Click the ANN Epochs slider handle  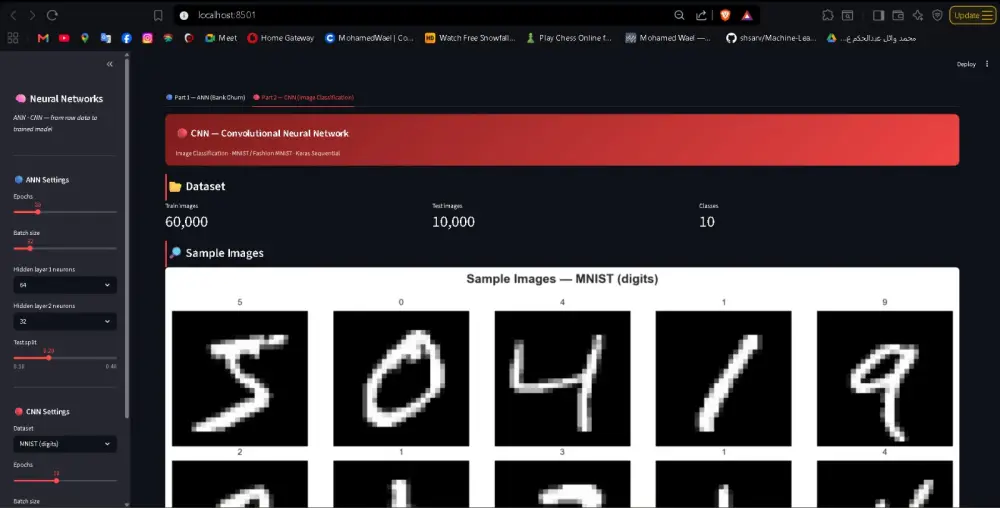[x=38, y=212]
